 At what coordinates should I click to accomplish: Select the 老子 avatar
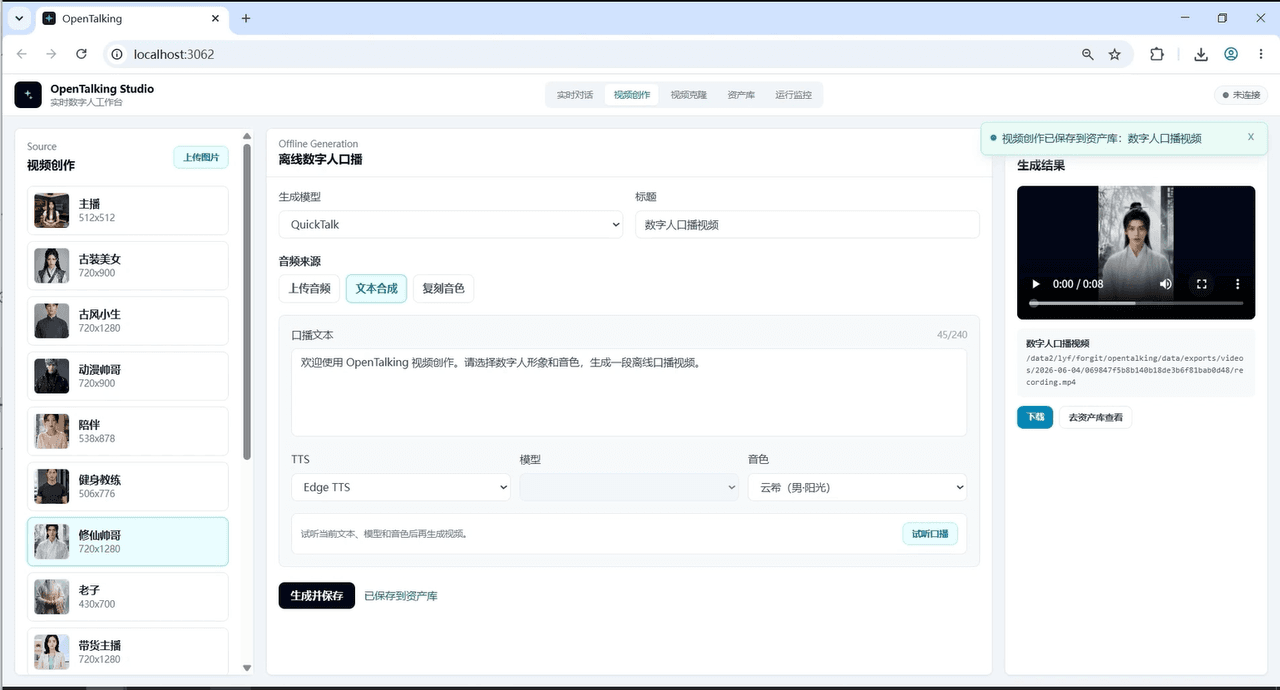(x=128, y=596)
